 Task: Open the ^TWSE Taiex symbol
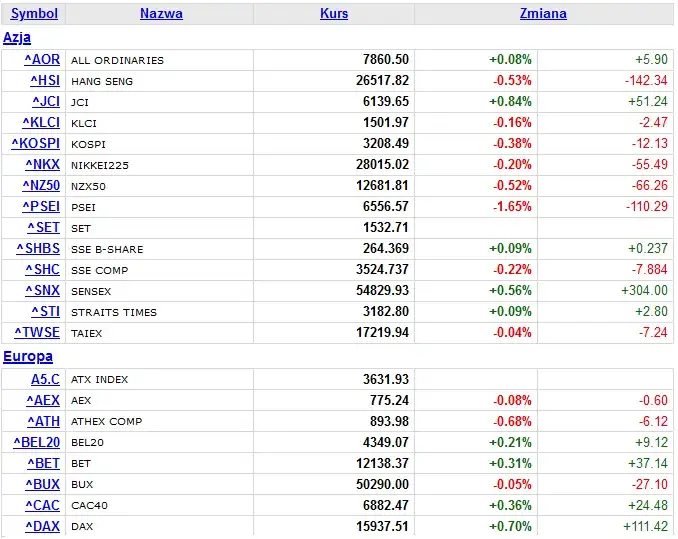37,332
